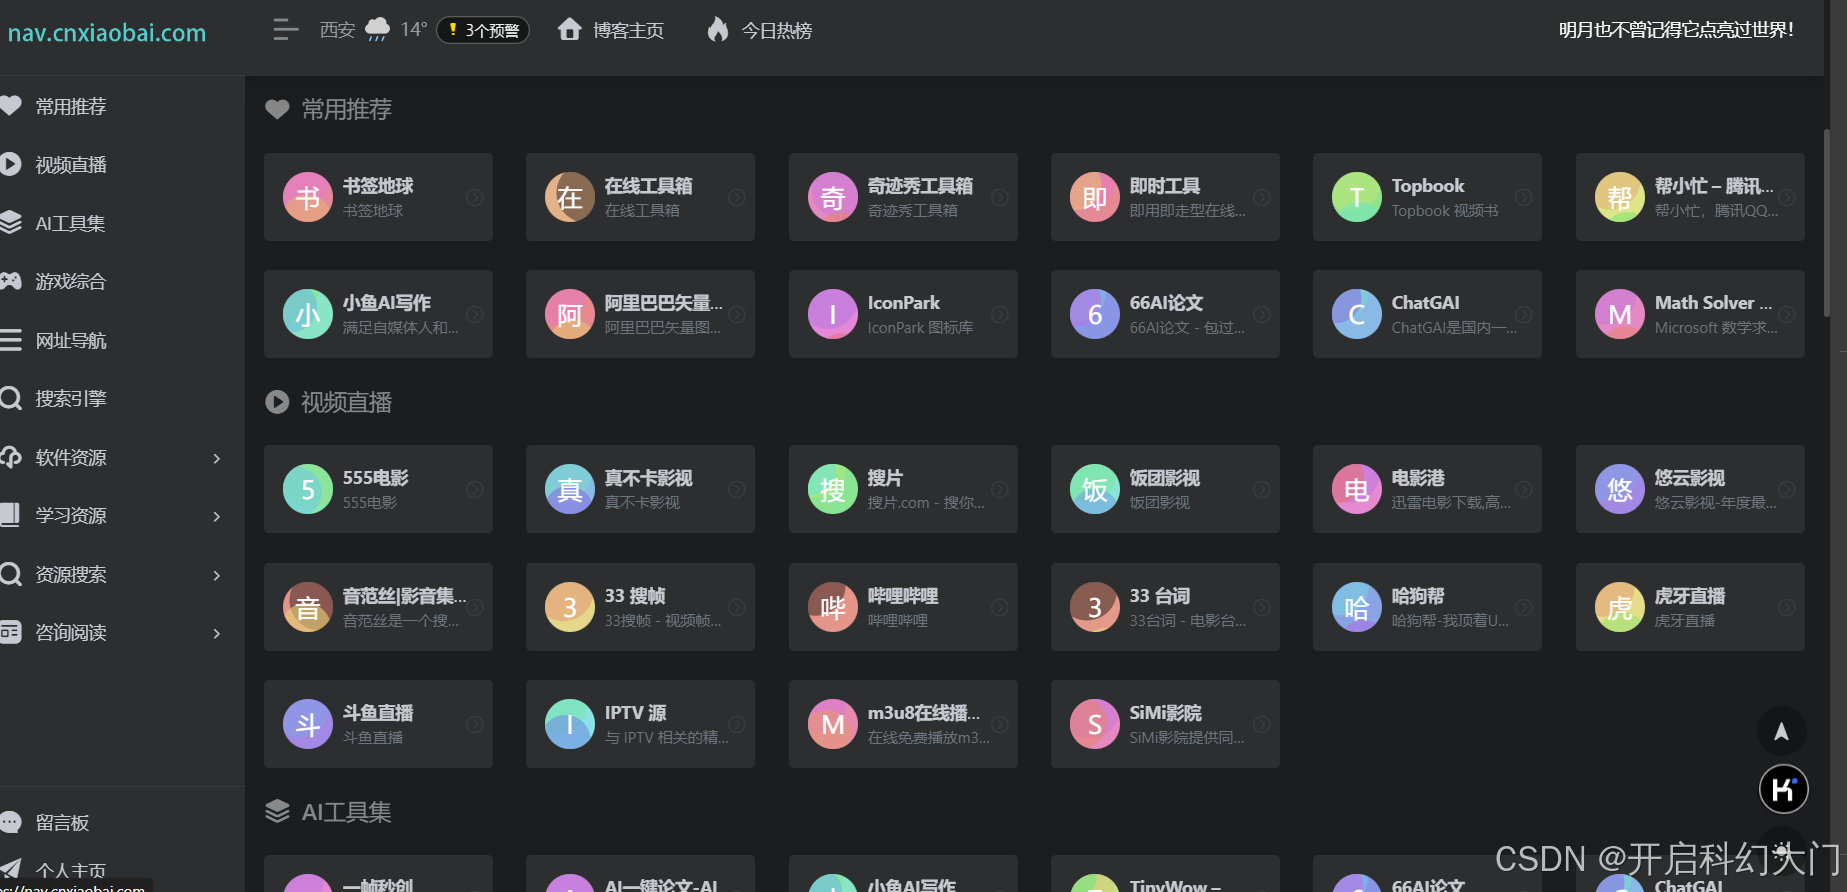This screenshot has width=1847, height=892.
Task: Click the page vertical scrollbar thumb
Action: tap(1828, 224)
